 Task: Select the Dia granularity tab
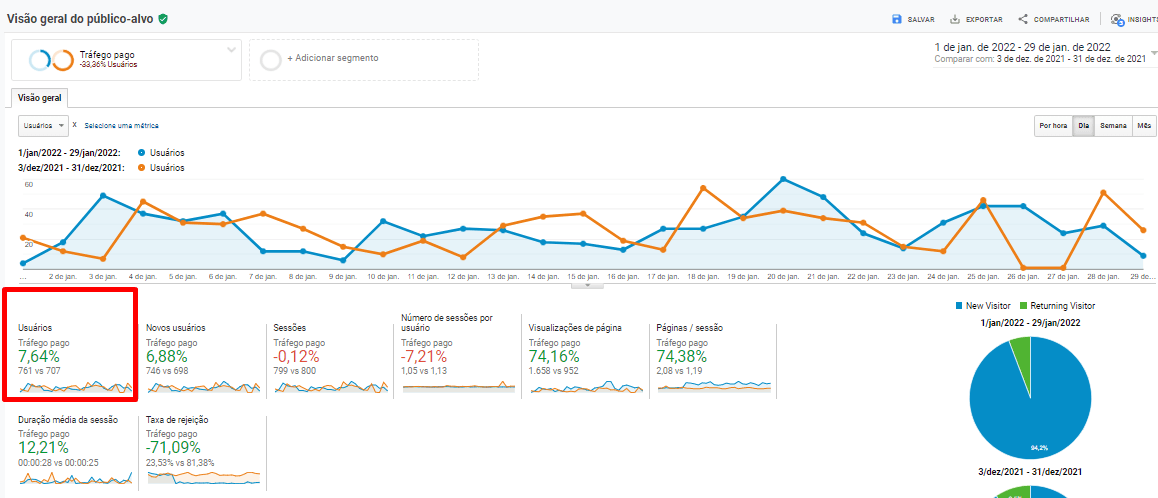tap(1083, 126)
